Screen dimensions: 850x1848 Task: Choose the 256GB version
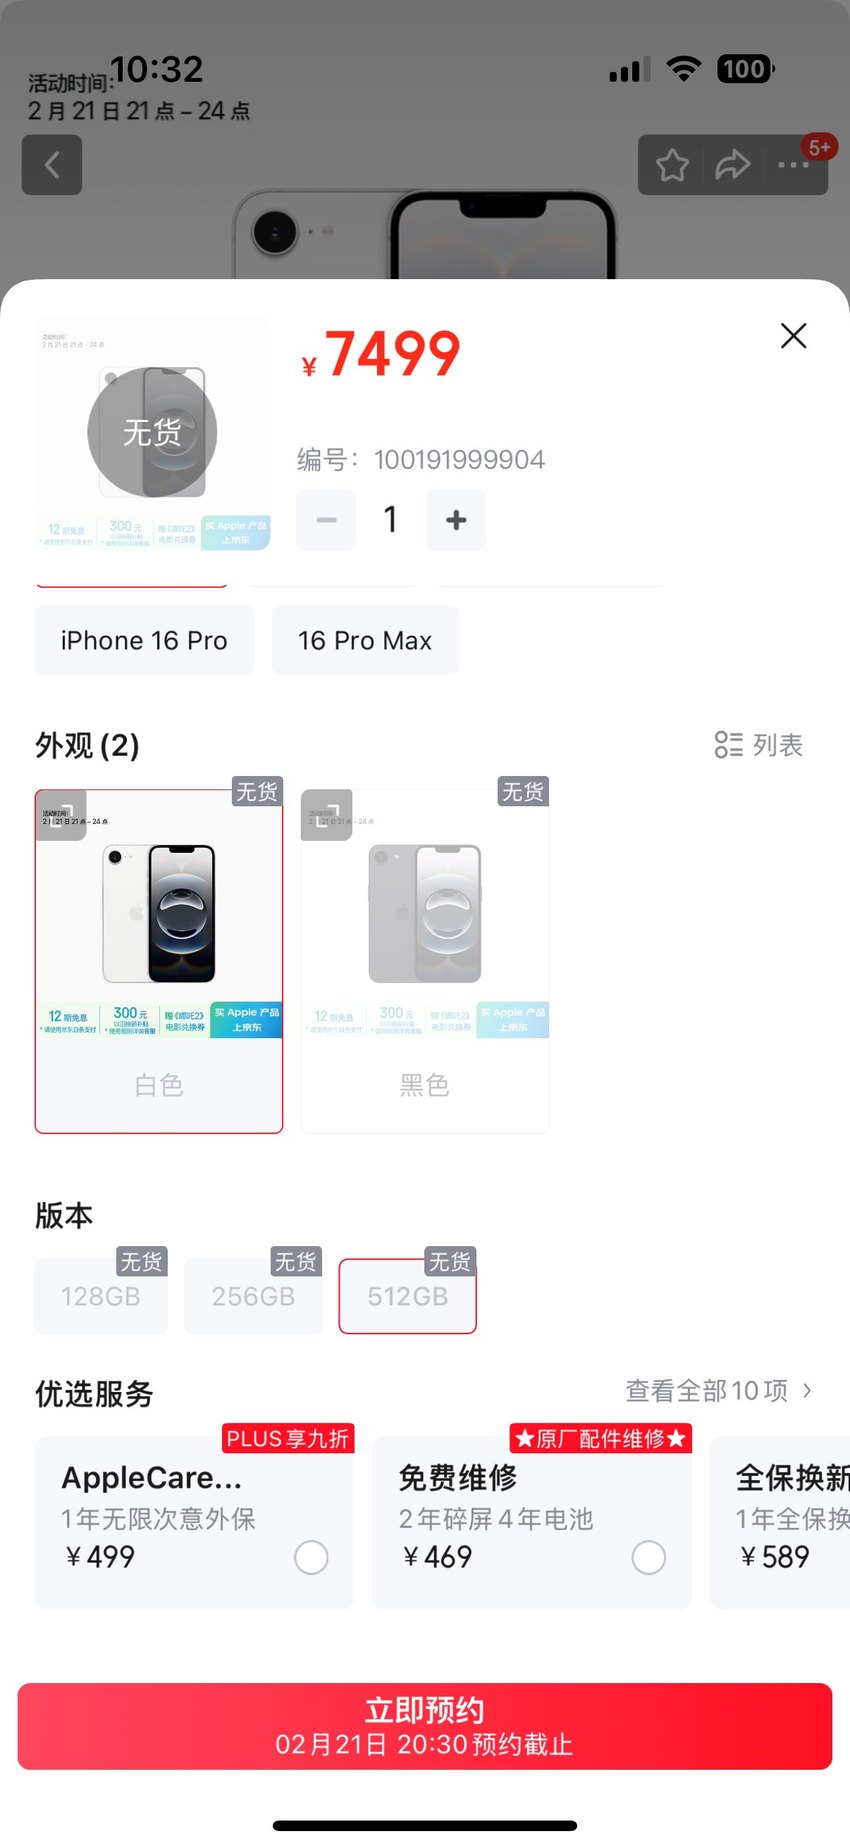point(254,1296)
